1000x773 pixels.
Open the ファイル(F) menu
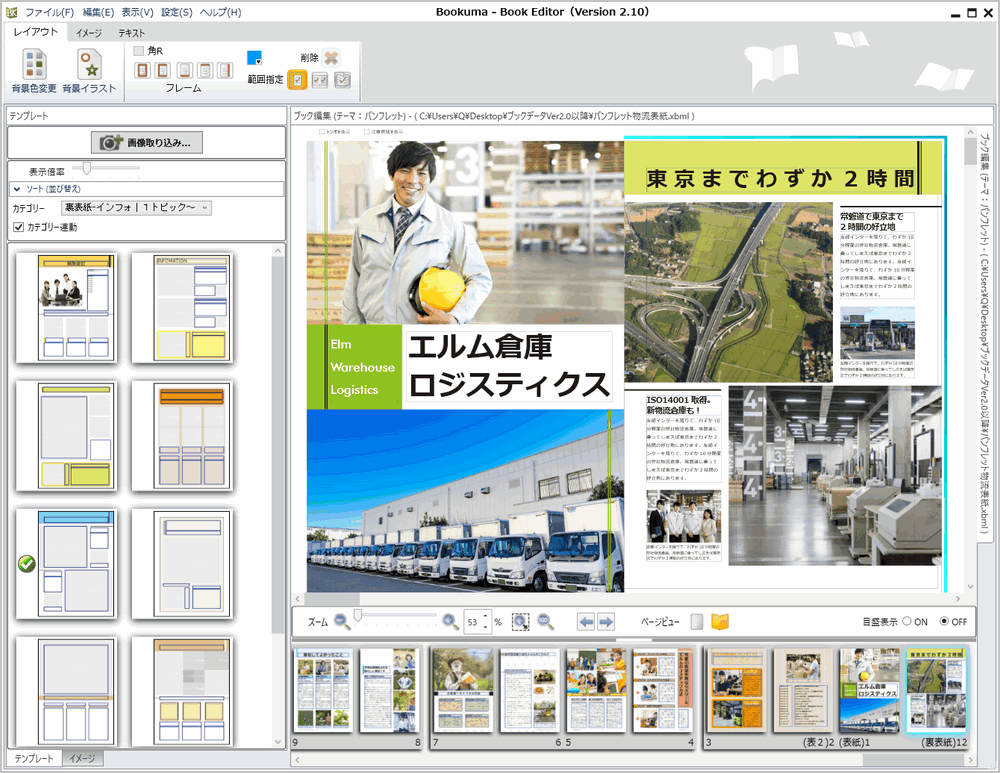point(49,12)
